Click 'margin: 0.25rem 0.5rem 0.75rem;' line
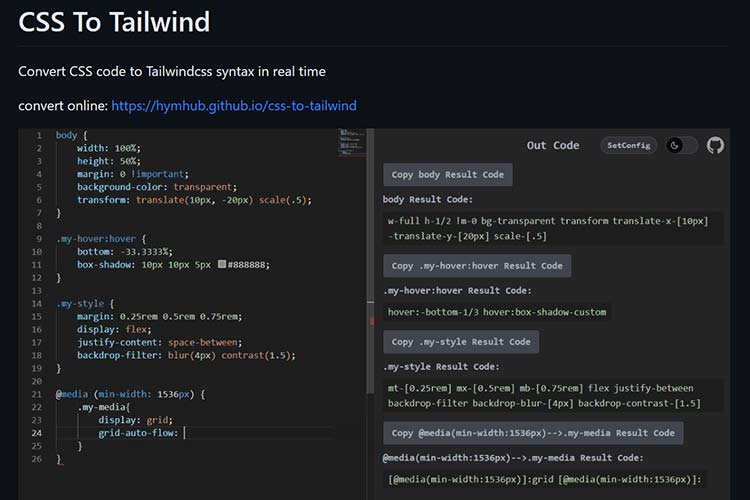The width and height of the screenshot is (750, 500). tap(160, 317)
